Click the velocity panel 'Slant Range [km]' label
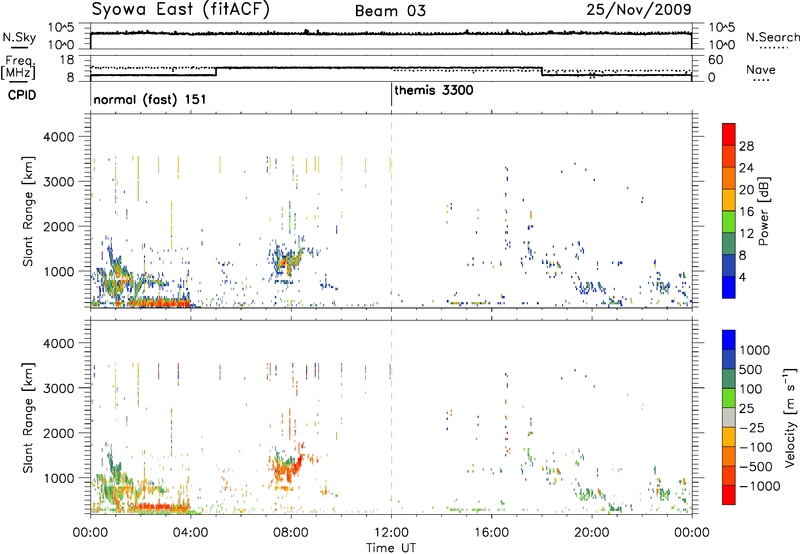The height and width of the screenshot is (554, 800). 28,417
